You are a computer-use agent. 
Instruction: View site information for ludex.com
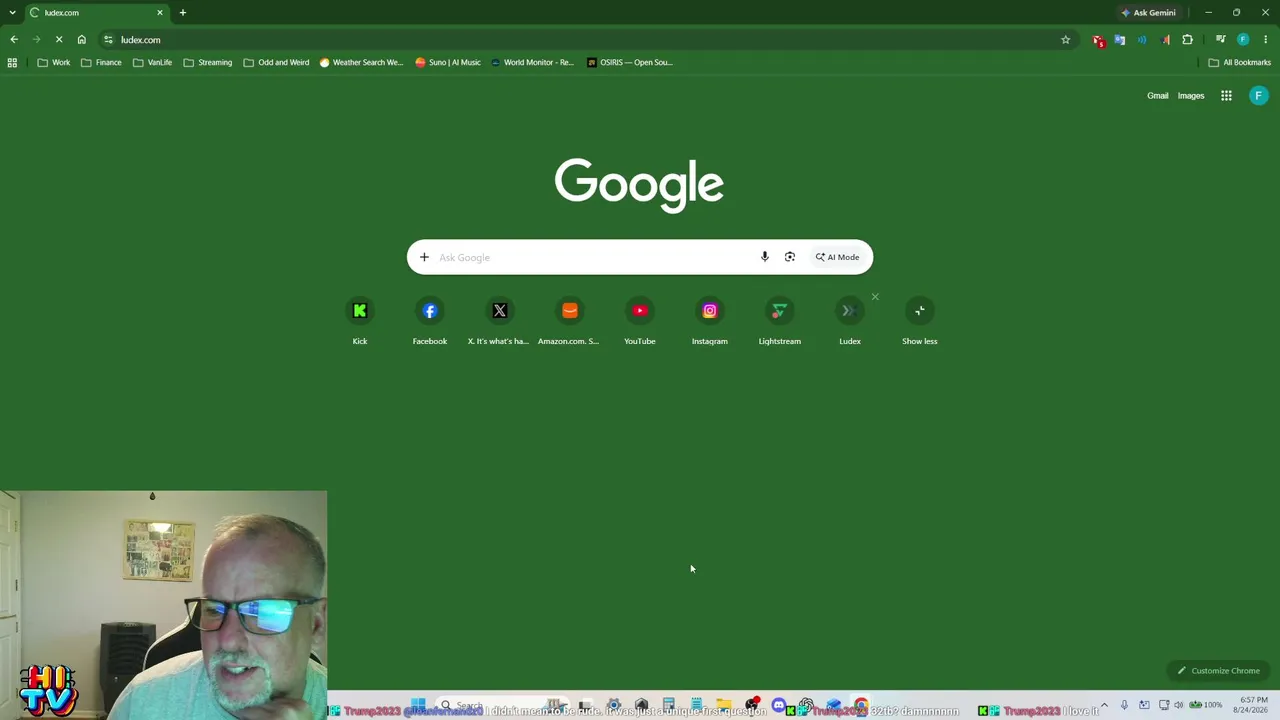pyautogui.click(x=108, y=40)
